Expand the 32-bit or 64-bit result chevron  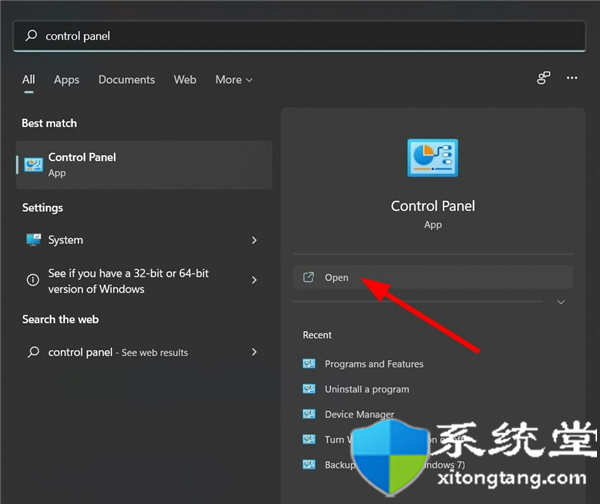(x=253, y=280)
